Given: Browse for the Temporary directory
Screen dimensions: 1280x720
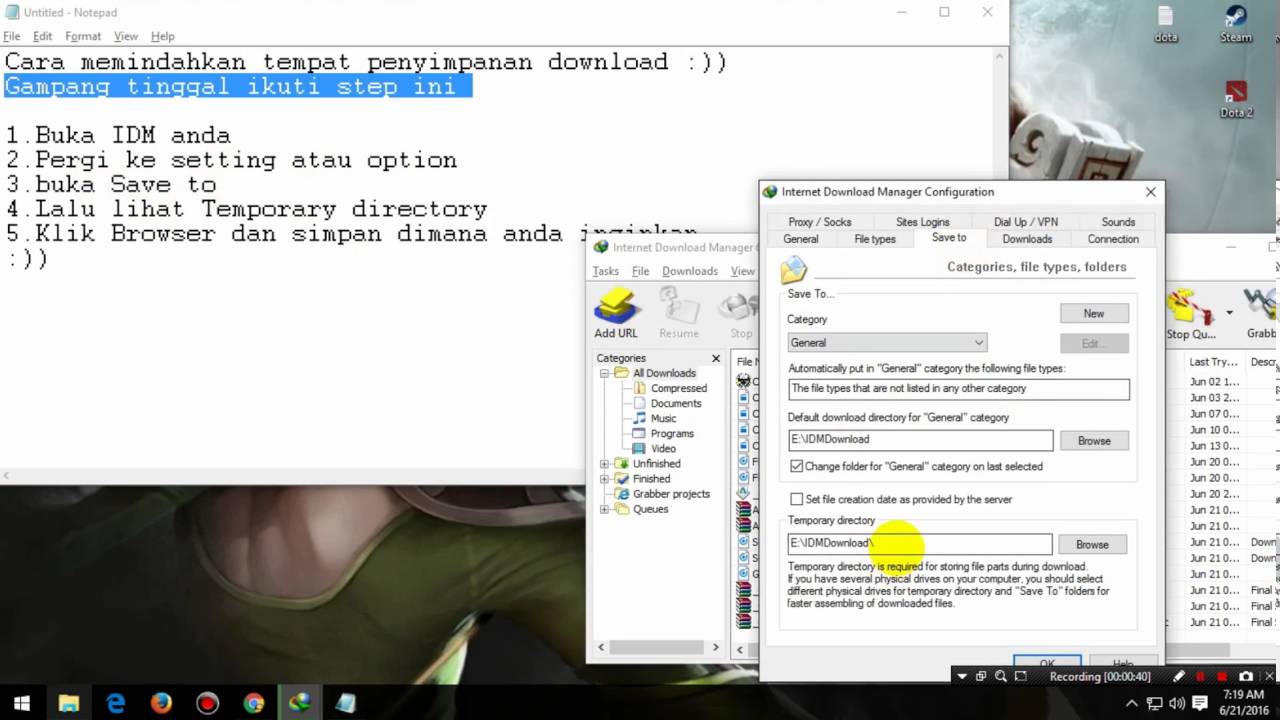Looking at the screenshot, I should (1092, 545).
